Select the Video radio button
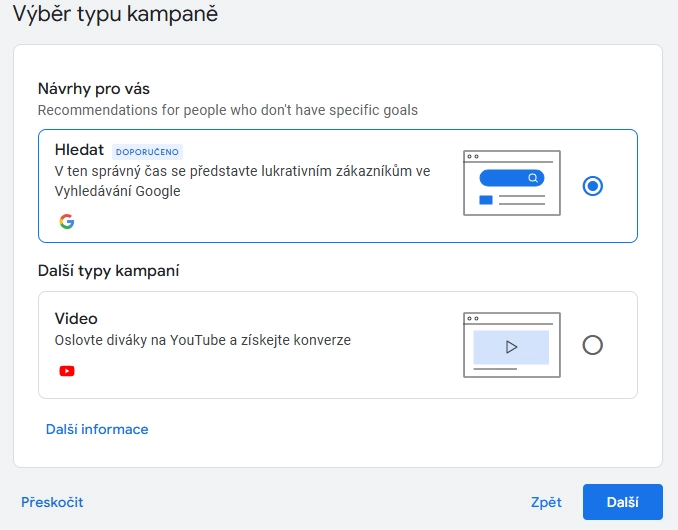This screenshot has width=678, height=530. [x=592, y=345]
